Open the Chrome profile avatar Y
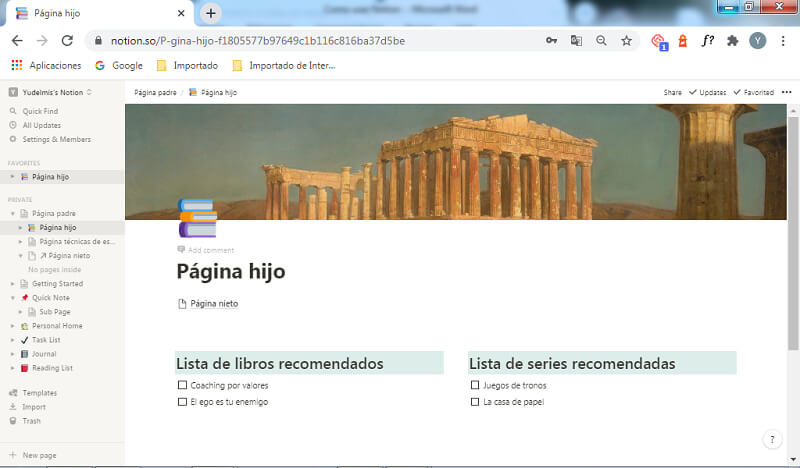800x468 pixels. point(757,41)
